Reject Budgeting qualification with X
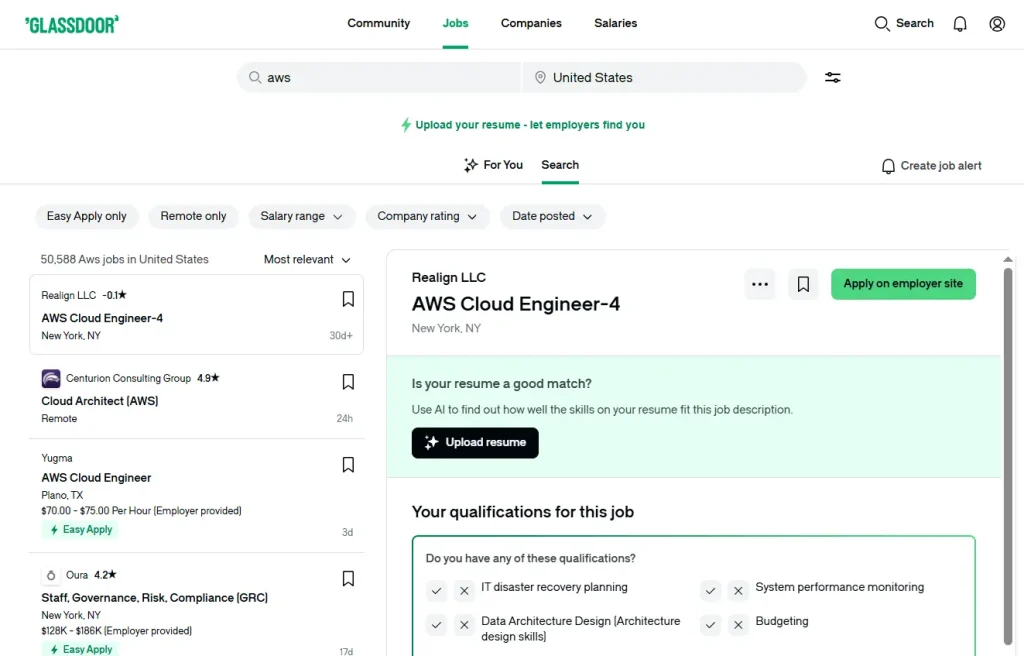1024x656 pixels. point(738,625)
